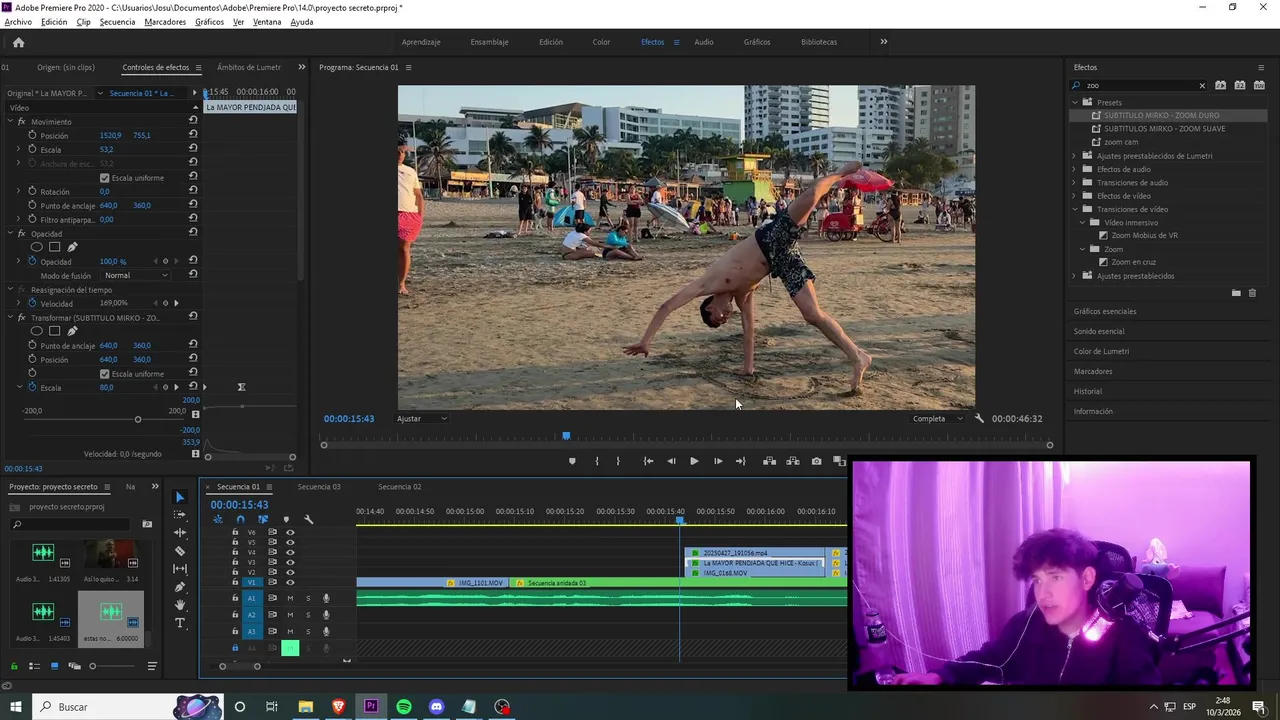Expand the Efectos de audio folder
This screenshot has height=720, width=1280.
pyautogui.click(x=1075, y=169)
